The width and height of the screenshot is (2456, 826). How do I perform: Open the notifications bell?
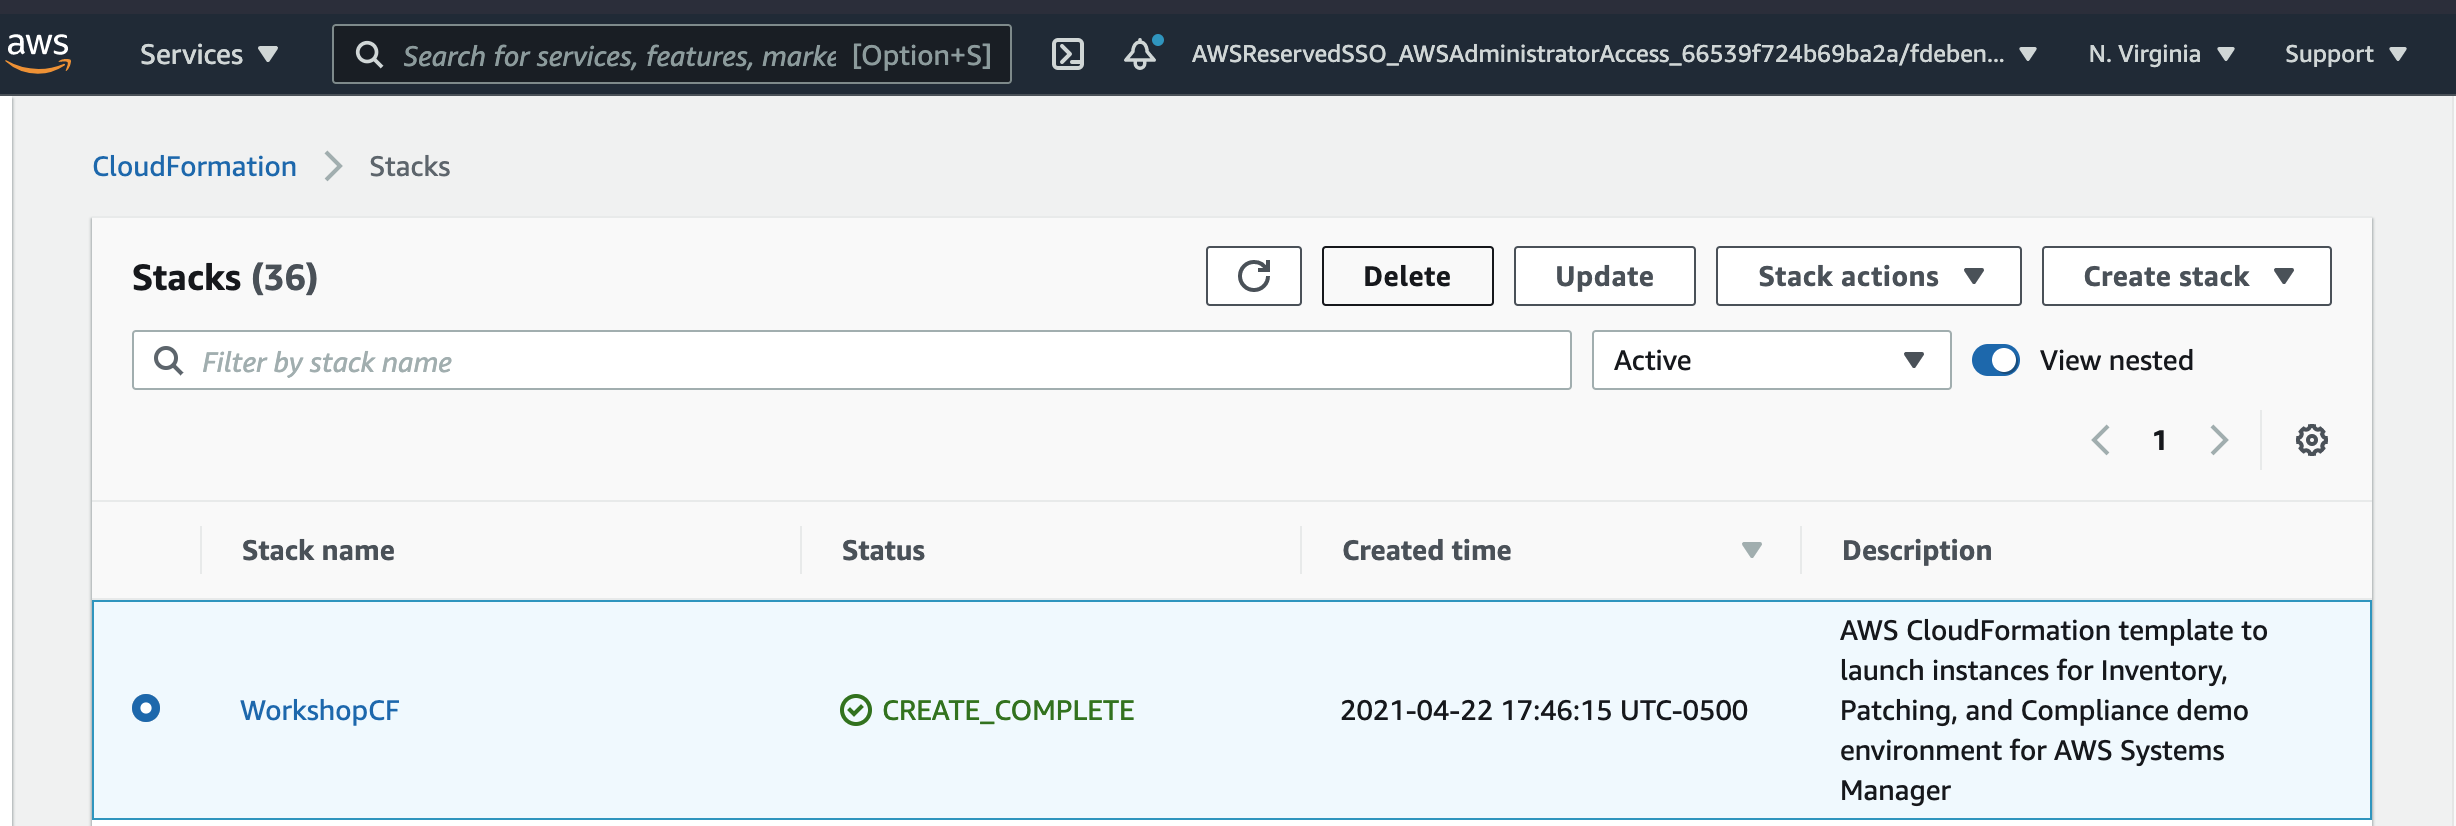click(1142, 53)
